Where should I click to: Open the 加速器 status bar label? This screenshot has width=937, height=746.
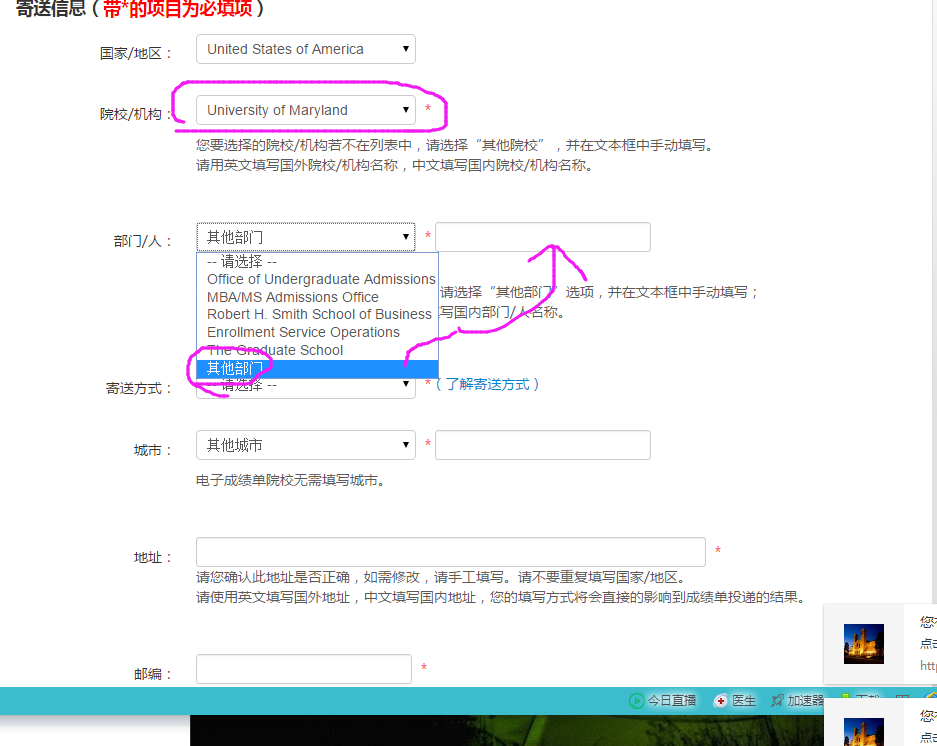click(806, 701)
